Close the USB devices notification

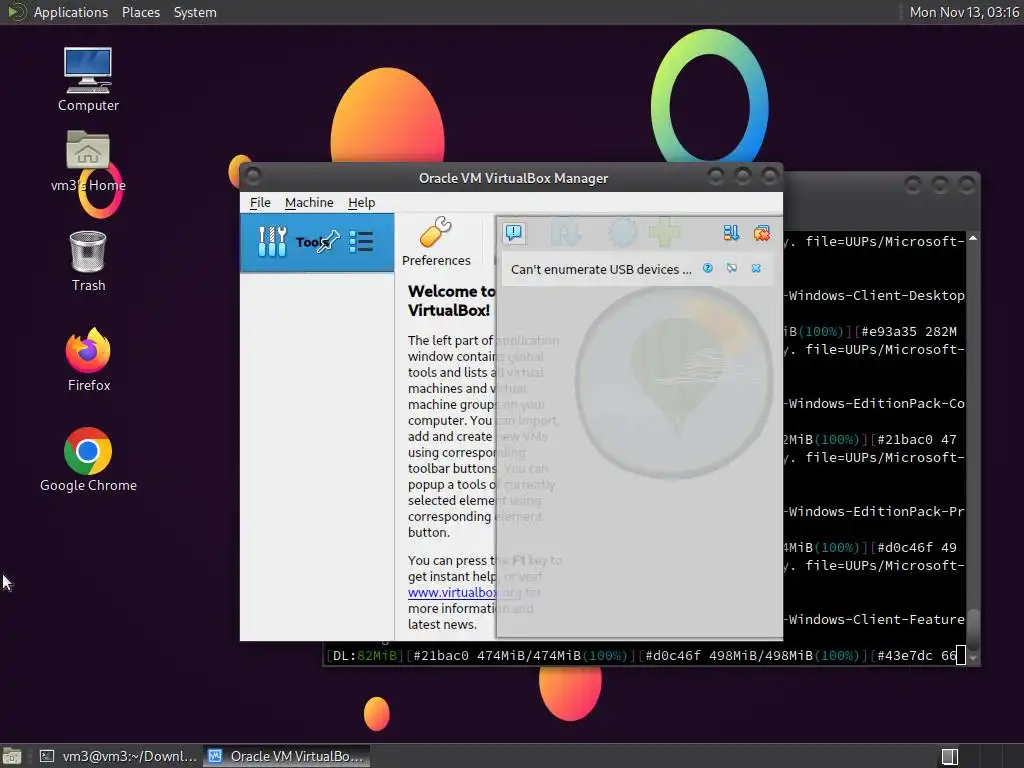[756, 268]
